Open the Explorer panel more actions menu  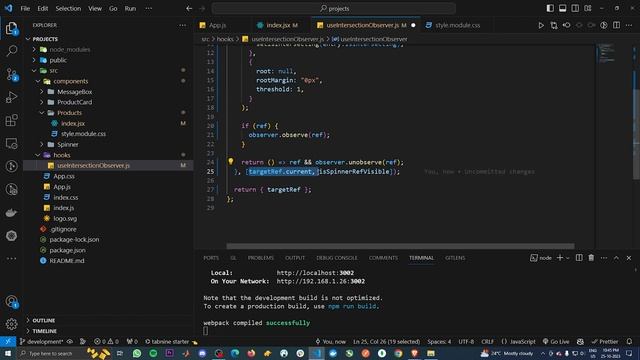pyautogui.click(x=182, y=25)
